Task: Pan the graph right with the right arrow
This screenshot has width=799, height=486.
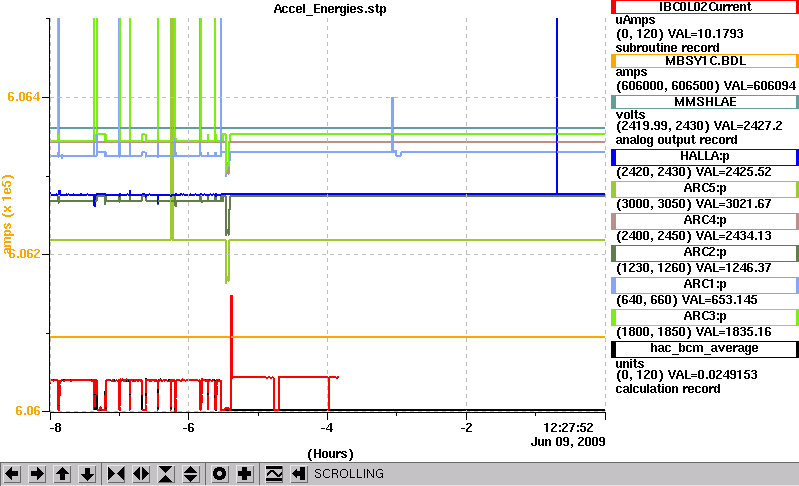Action: [x=37, y=474]
